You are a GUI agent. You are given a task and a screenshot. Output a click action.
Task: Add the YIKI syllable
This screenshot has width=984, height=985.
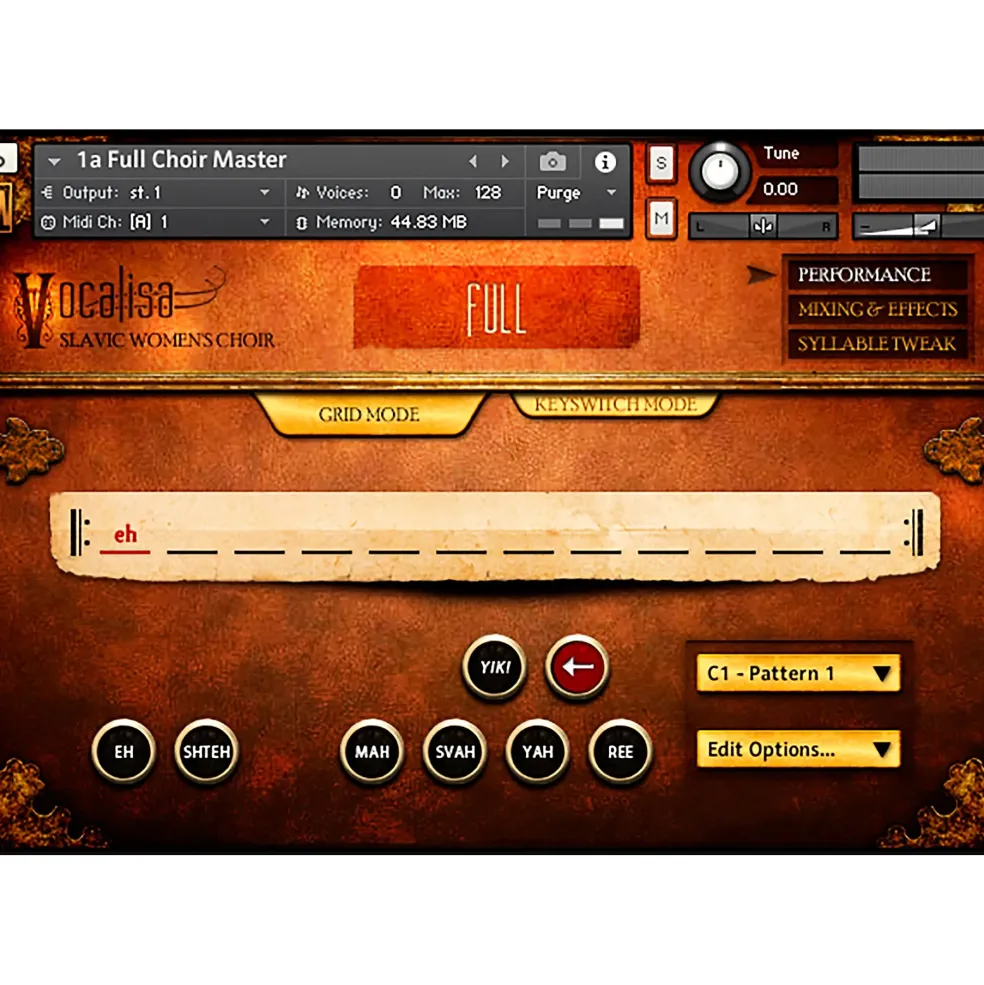(x=495, y=667)
